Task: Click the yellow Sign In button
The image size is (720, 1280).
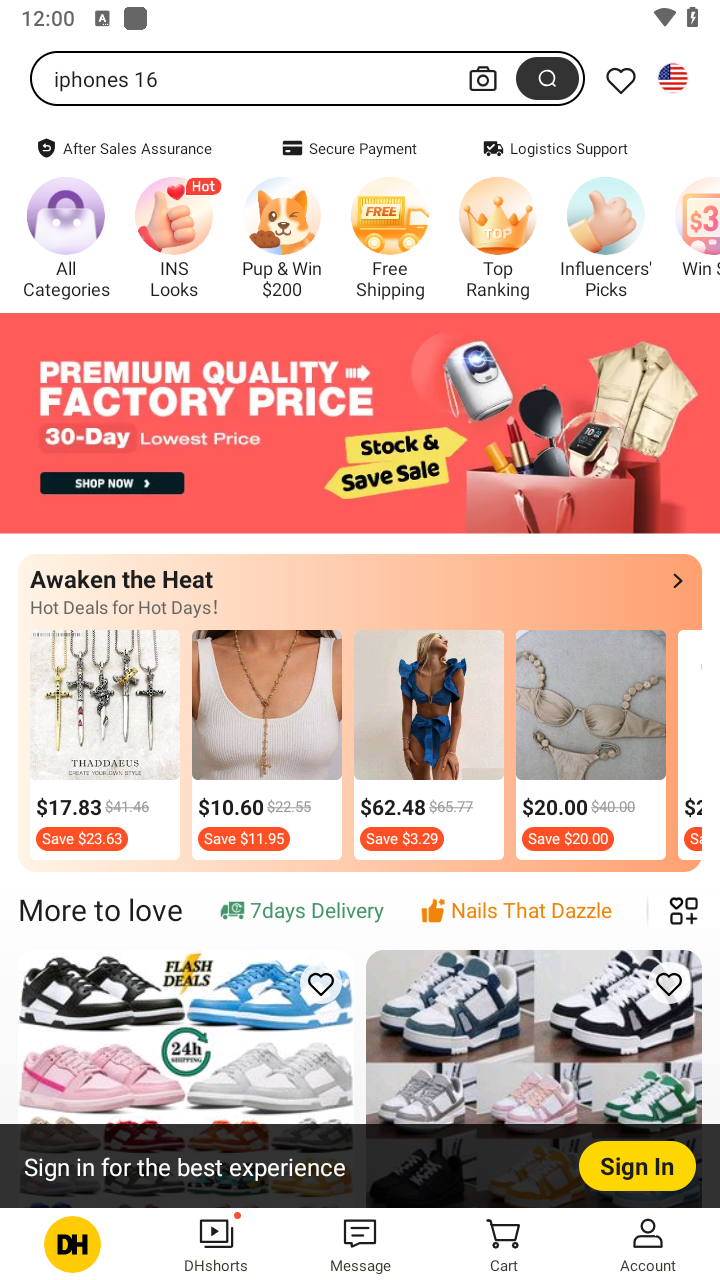Action: click(637, 1166)
